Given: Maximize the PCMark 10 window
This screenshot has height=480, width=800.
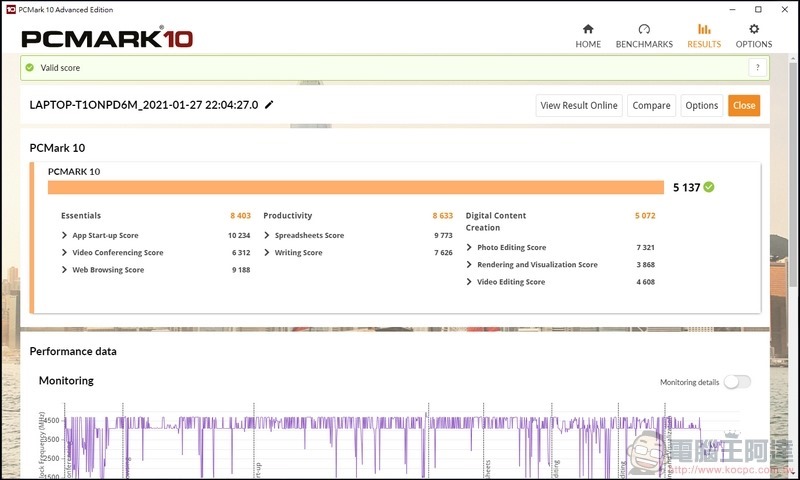Looking at the screenshot, I should [x=759, y=9].
